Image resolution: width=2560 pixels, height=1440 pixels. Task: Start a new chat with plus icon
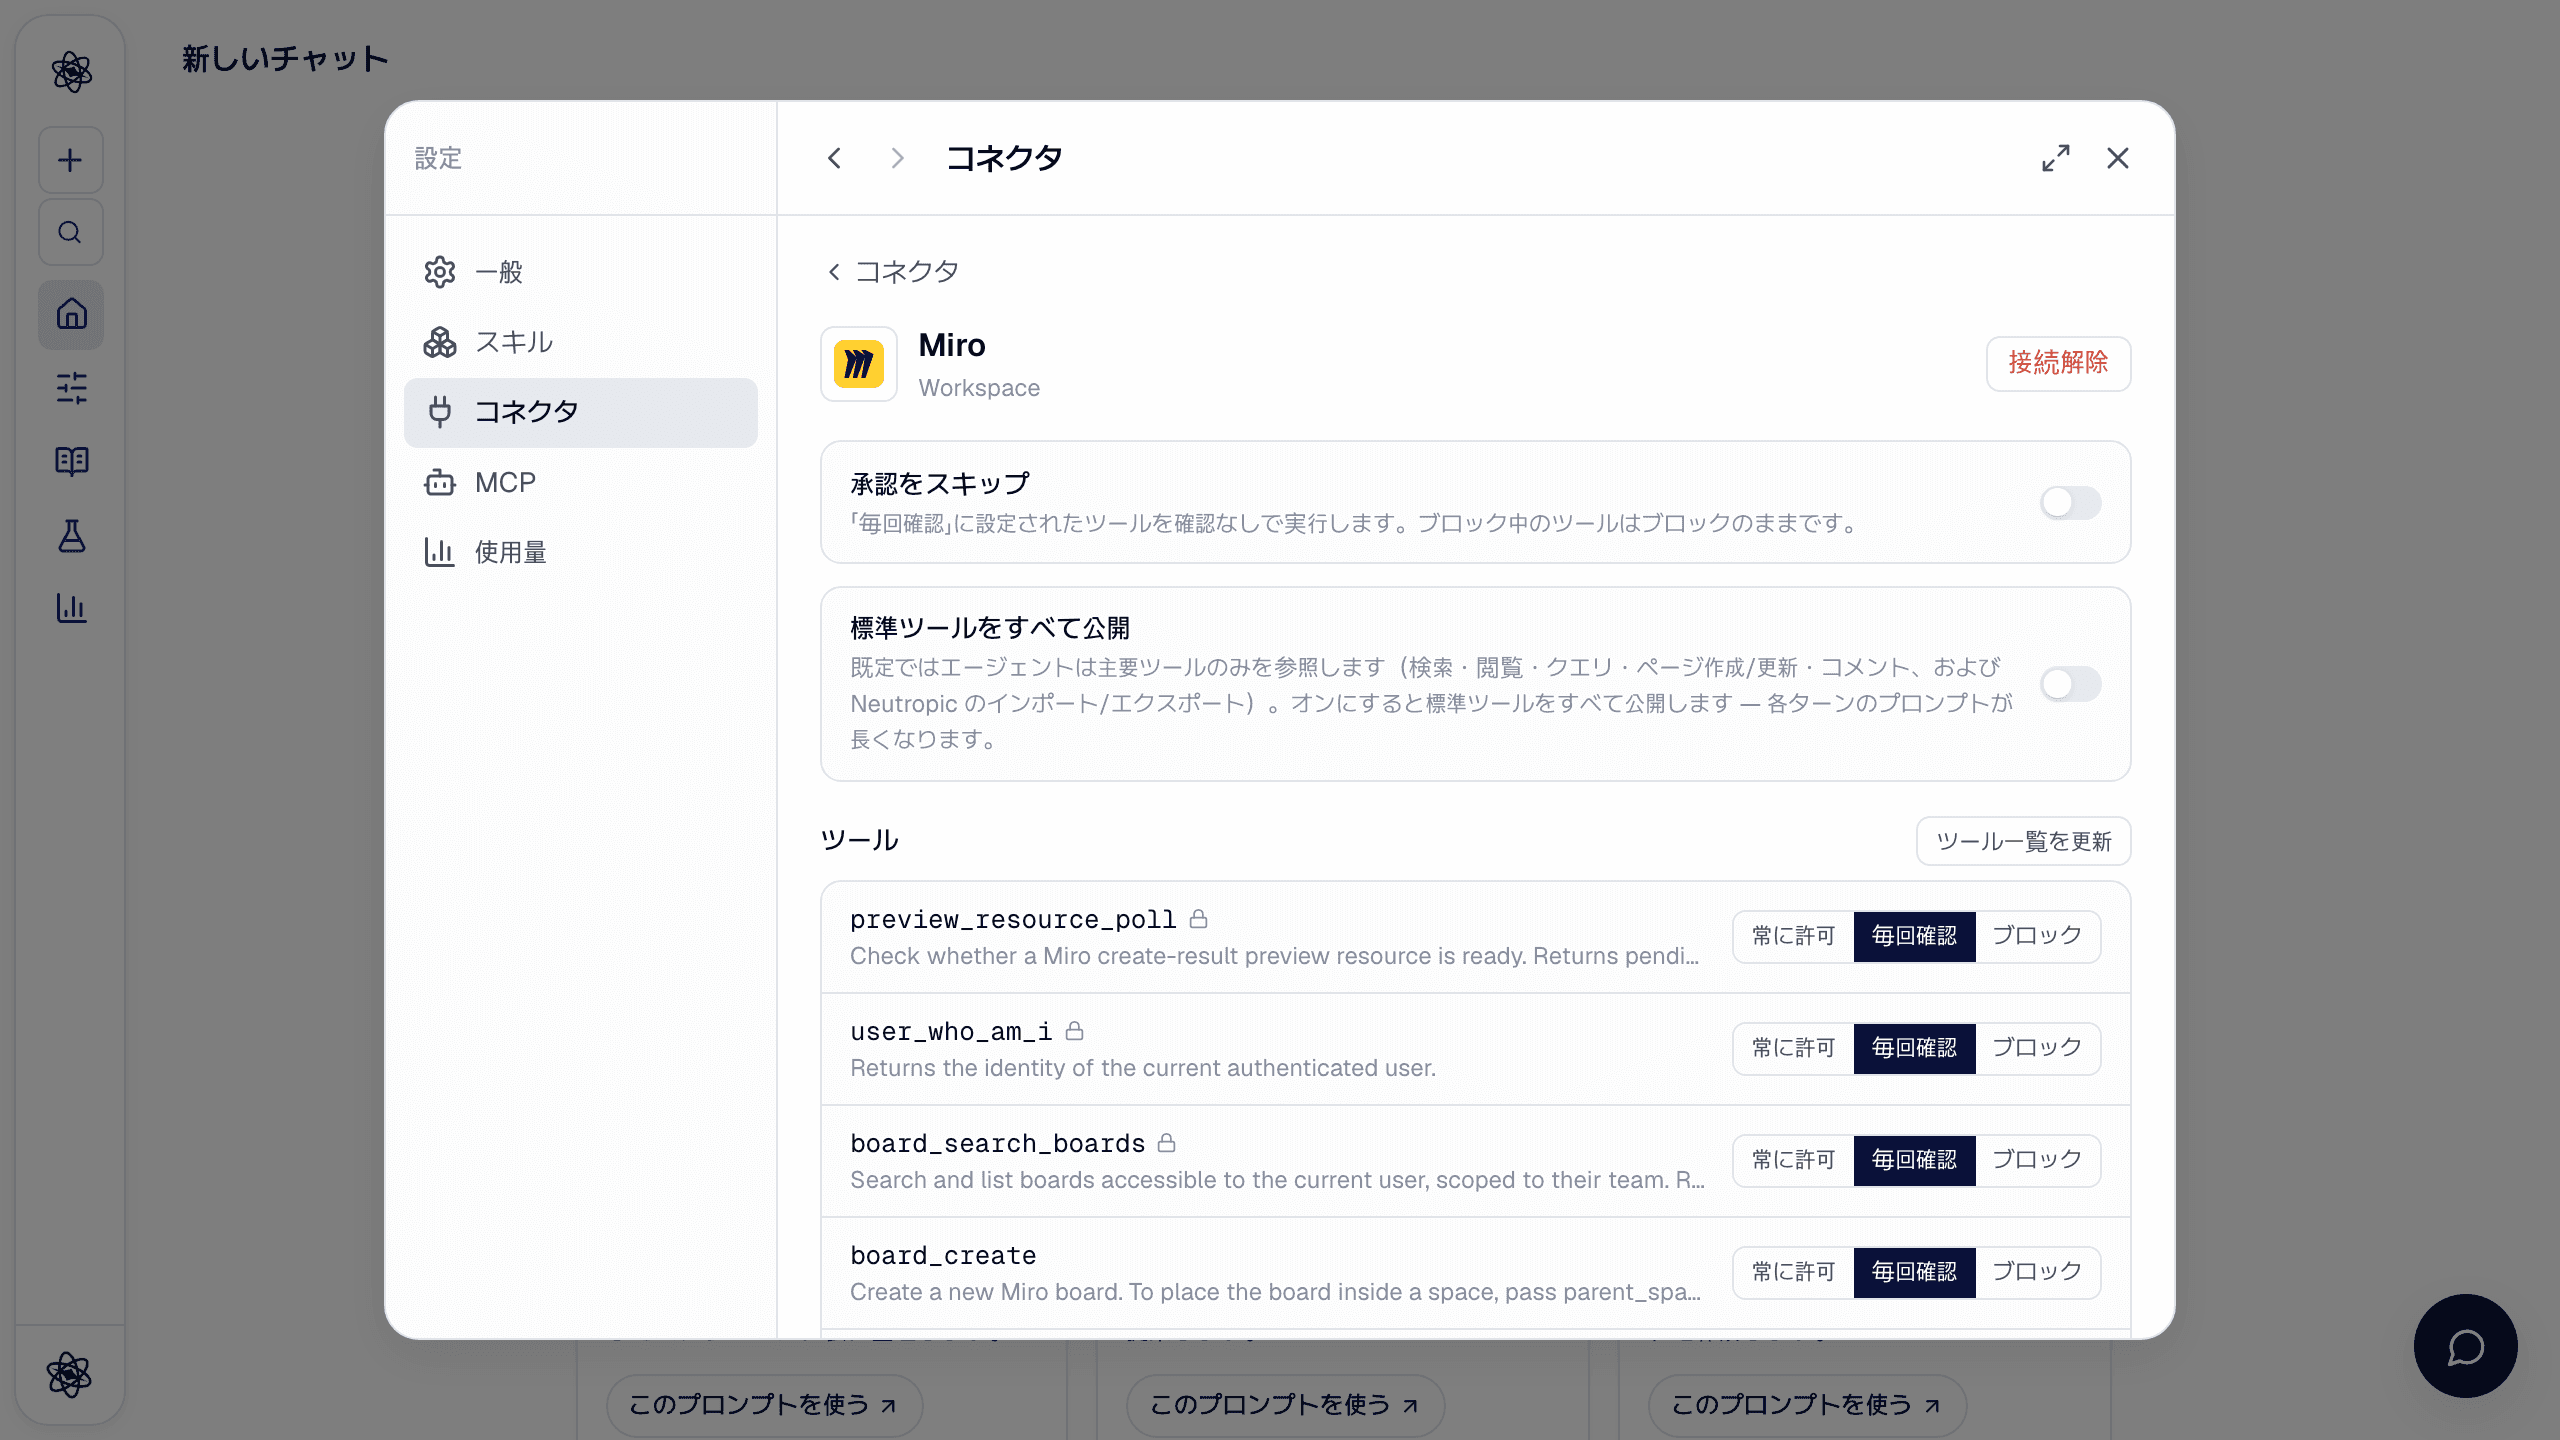tap(71, 160)
